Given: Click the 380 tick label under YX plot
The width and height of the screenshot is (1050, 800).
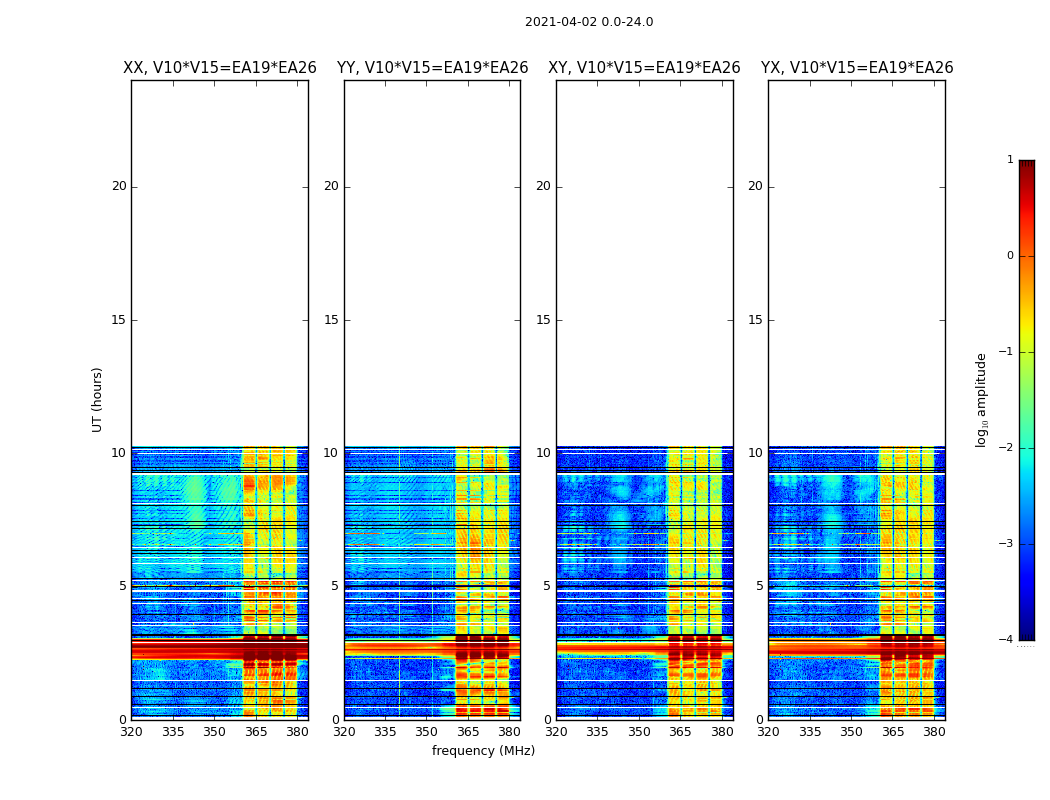Looking at the screenshot, I should [933, 732].
